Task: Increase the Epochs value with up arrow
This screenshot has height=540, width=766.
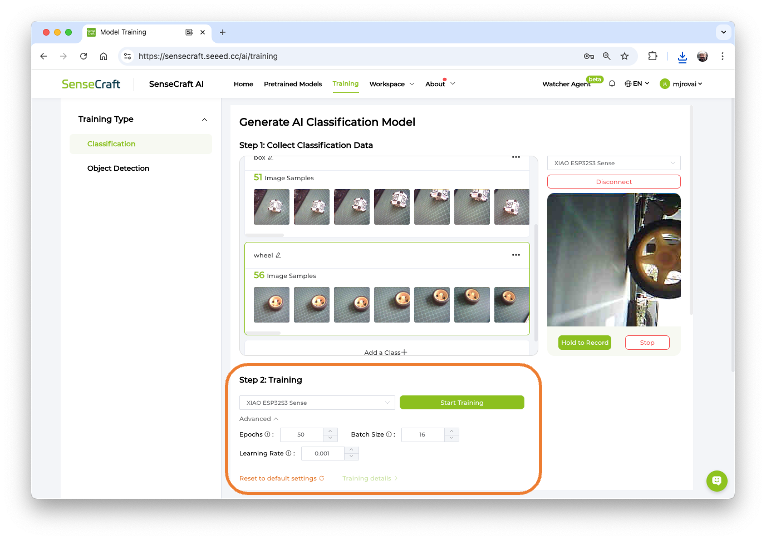Action: click(330, 431)
